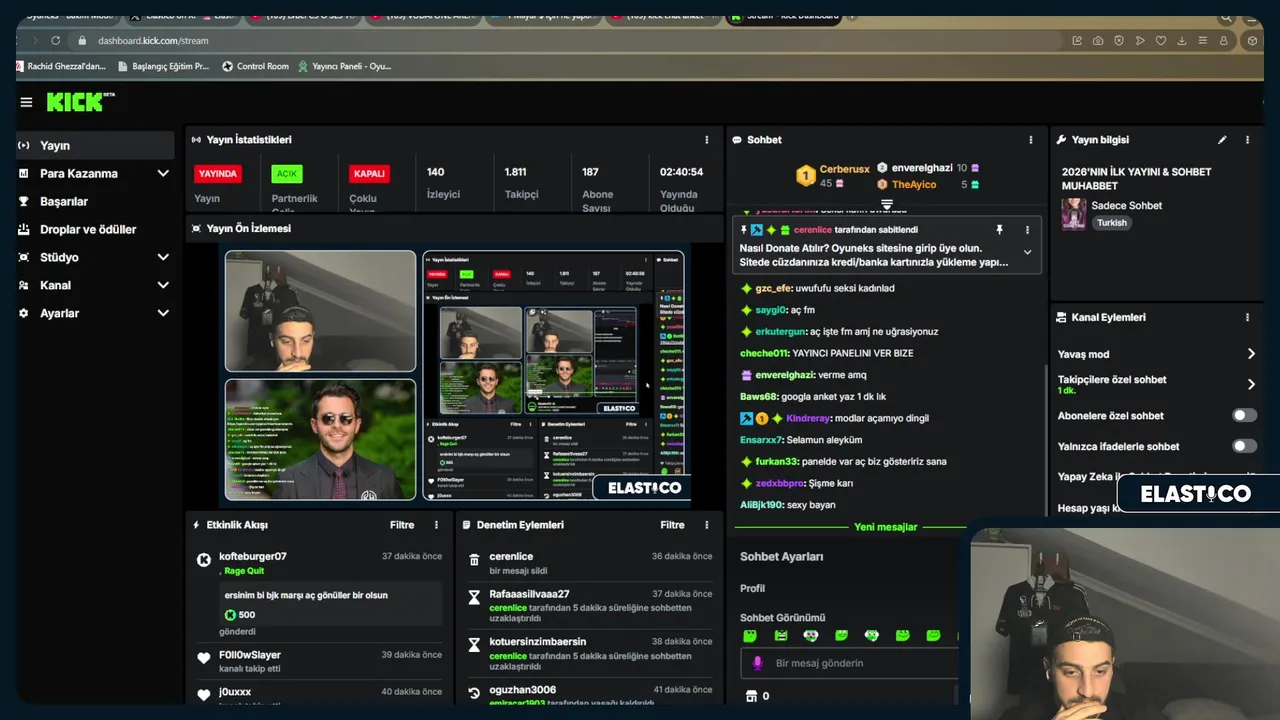1280x720 pixels.
Task: Click the microphone icon in message box
Action: [x=757, y=663]
